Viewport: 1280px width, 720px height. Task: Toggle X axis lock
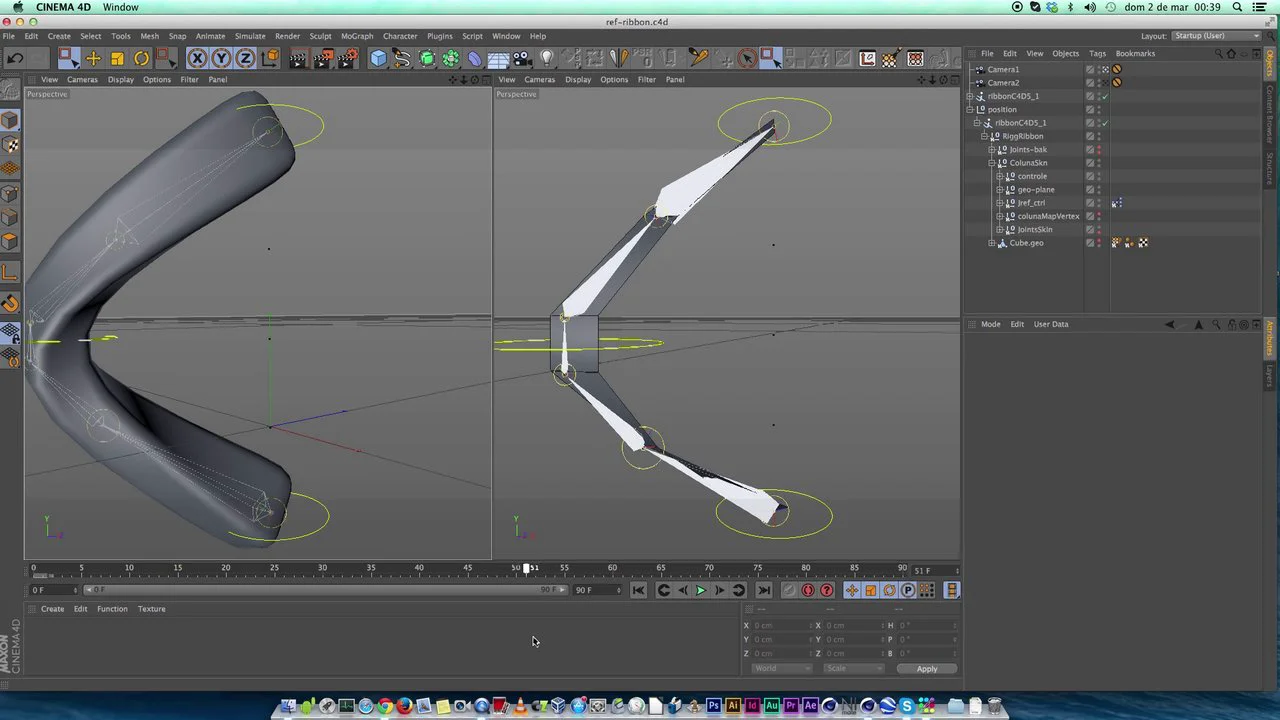click(197, 59)
